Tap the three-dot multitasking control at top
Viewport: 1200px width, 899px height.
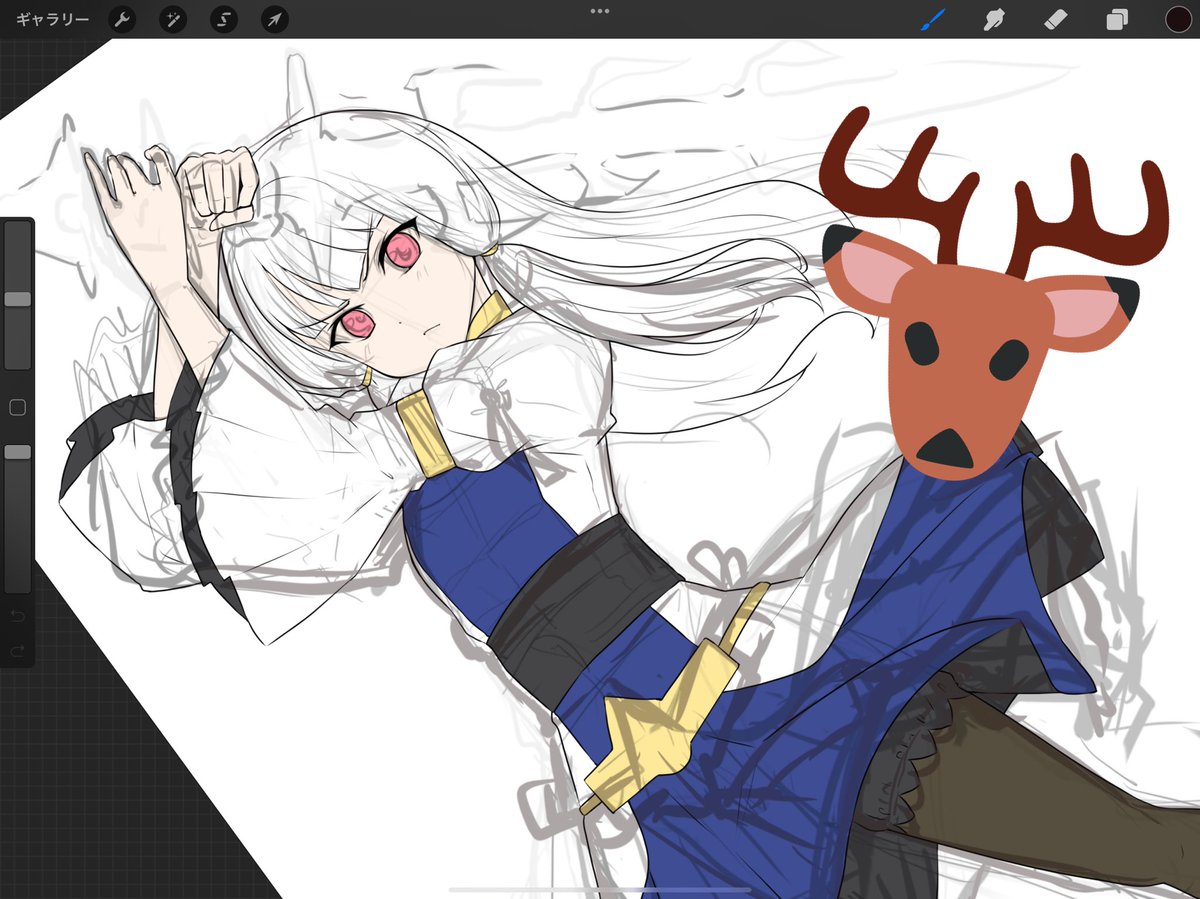pos(600,11)
